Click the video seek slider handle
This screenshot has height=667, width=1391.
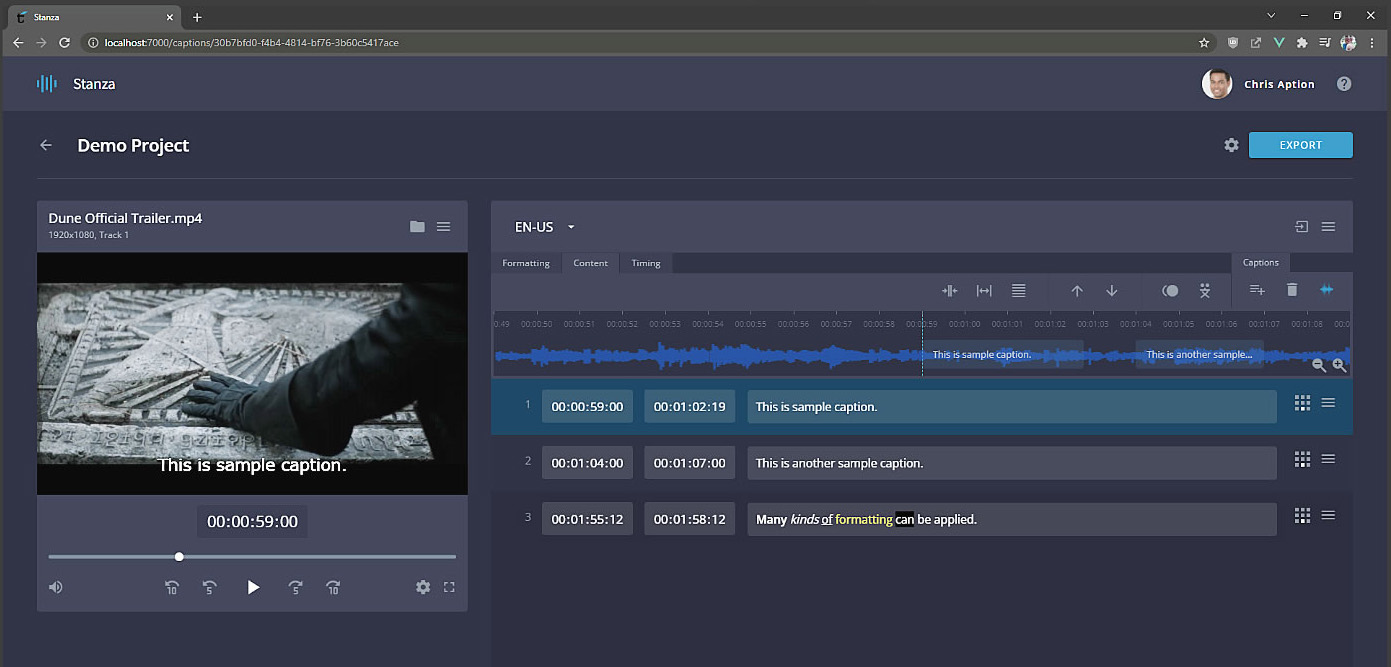coord(179,556)
